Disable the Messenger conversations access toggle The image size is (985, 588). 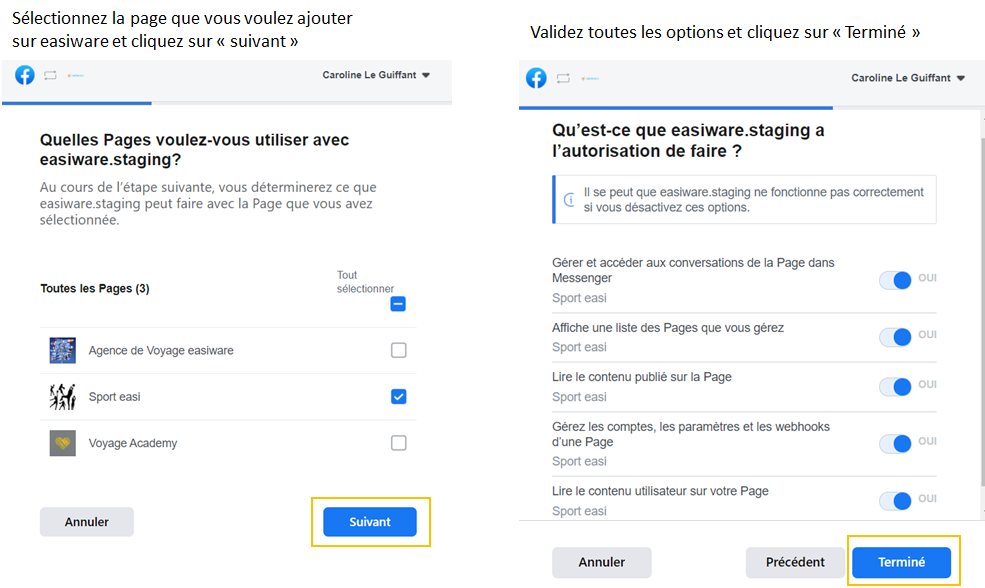[896, 280]
